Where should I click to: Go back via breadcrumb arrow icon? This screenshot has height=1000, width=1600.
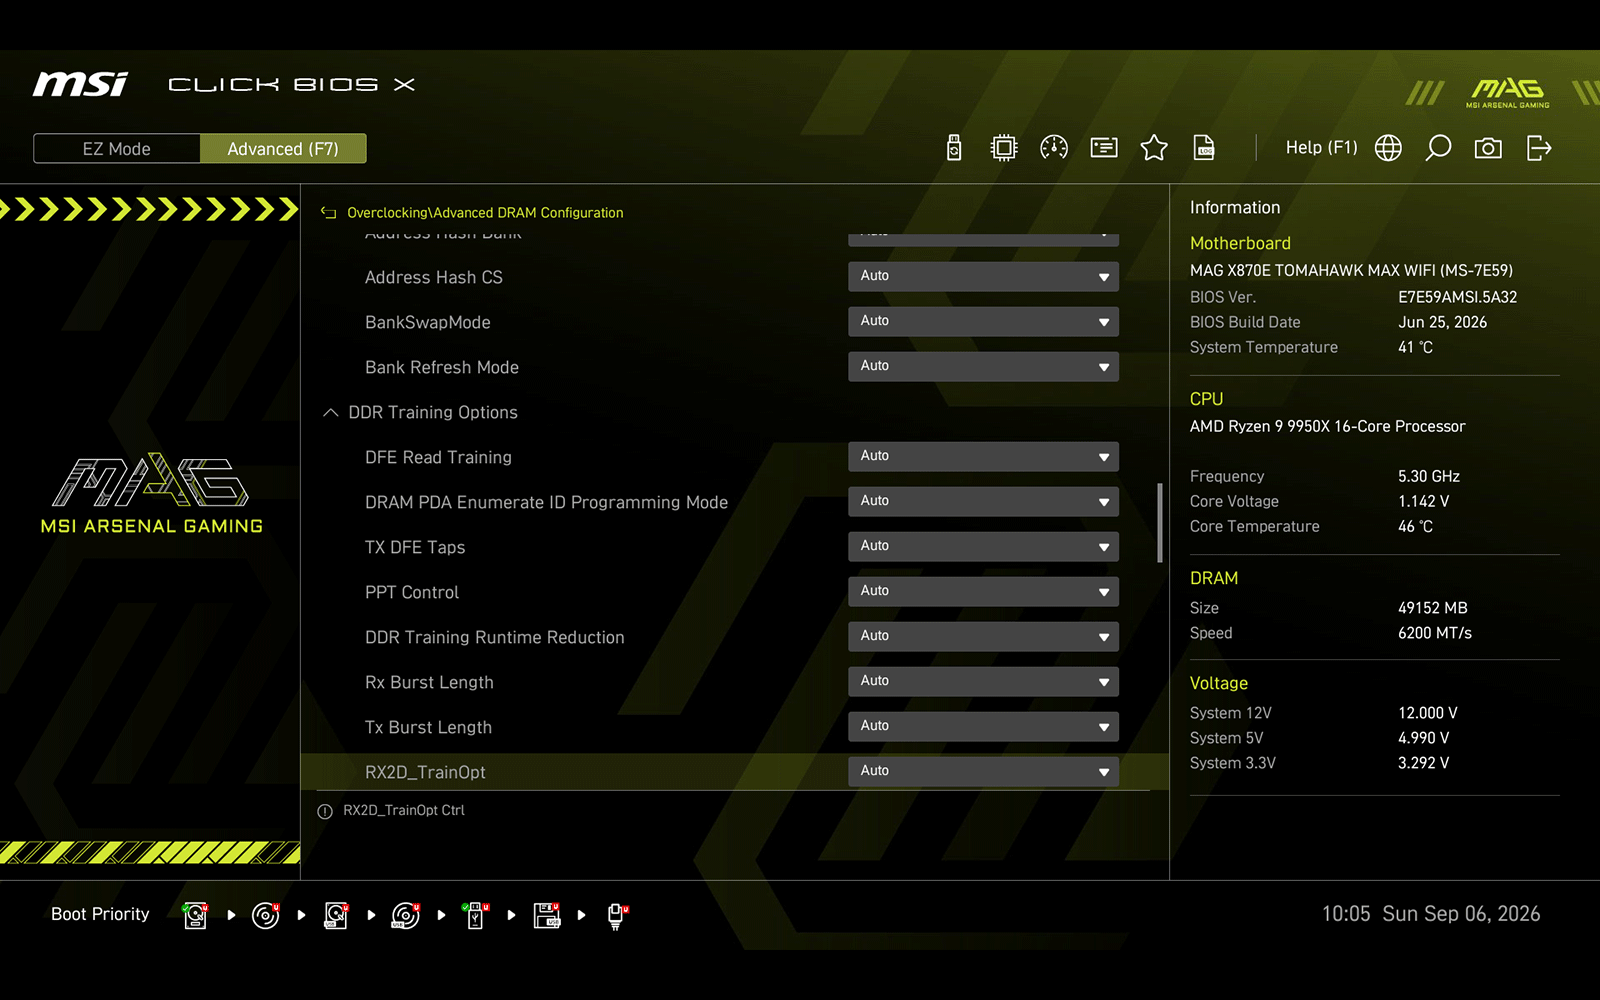(x=328, y=212)
